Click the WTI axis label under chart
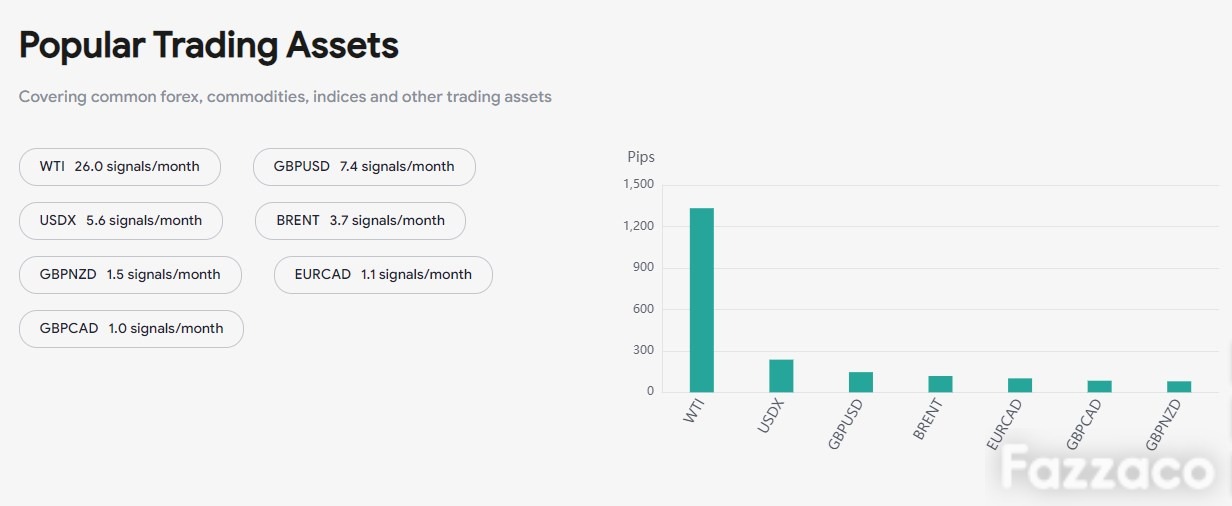The image size is (1232, 506). coord(694,412)
